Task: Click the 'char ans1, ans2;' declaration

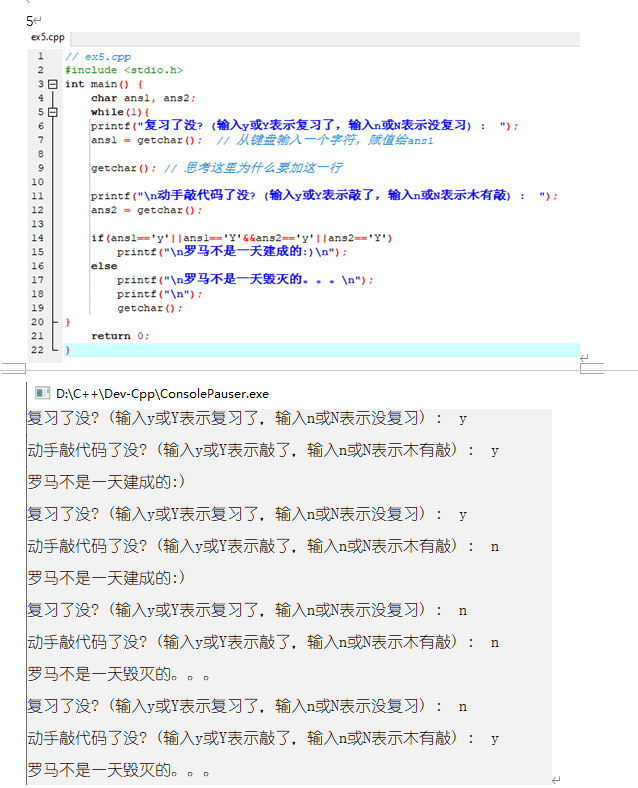Action: (143, 98)
